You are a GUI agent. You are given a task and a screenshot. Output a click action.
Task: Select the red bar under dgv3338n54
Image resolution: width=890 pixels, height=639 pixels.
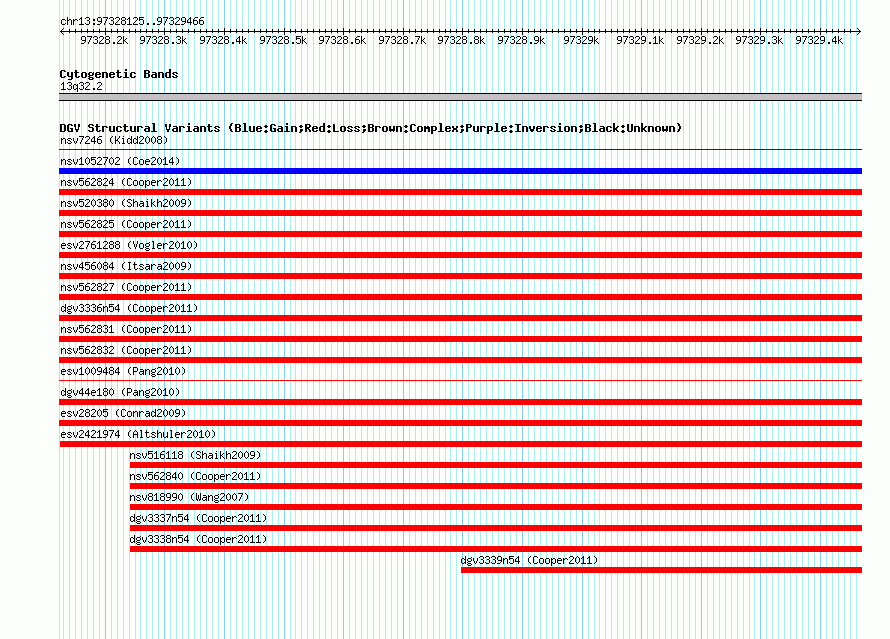pos(496,549)
